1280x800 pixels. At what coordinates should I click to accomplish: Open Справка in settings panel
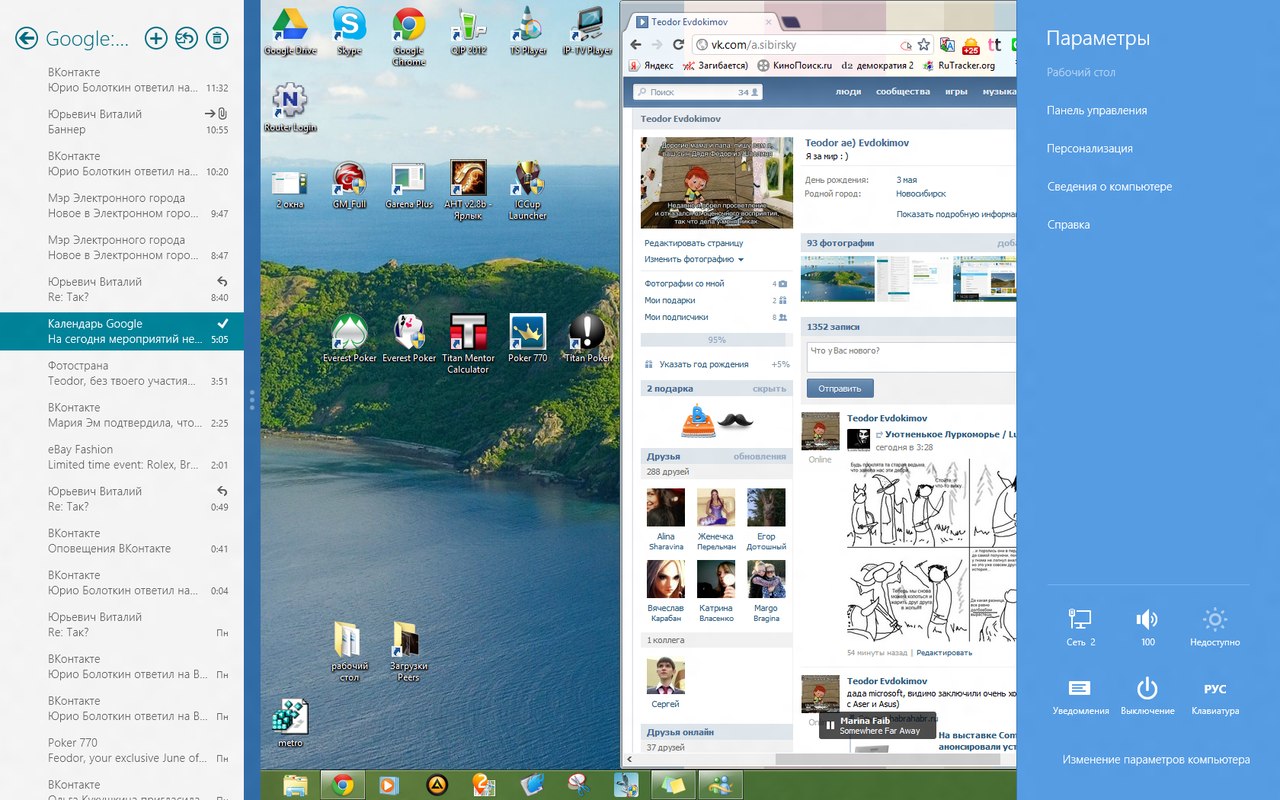coord(1068,224)
